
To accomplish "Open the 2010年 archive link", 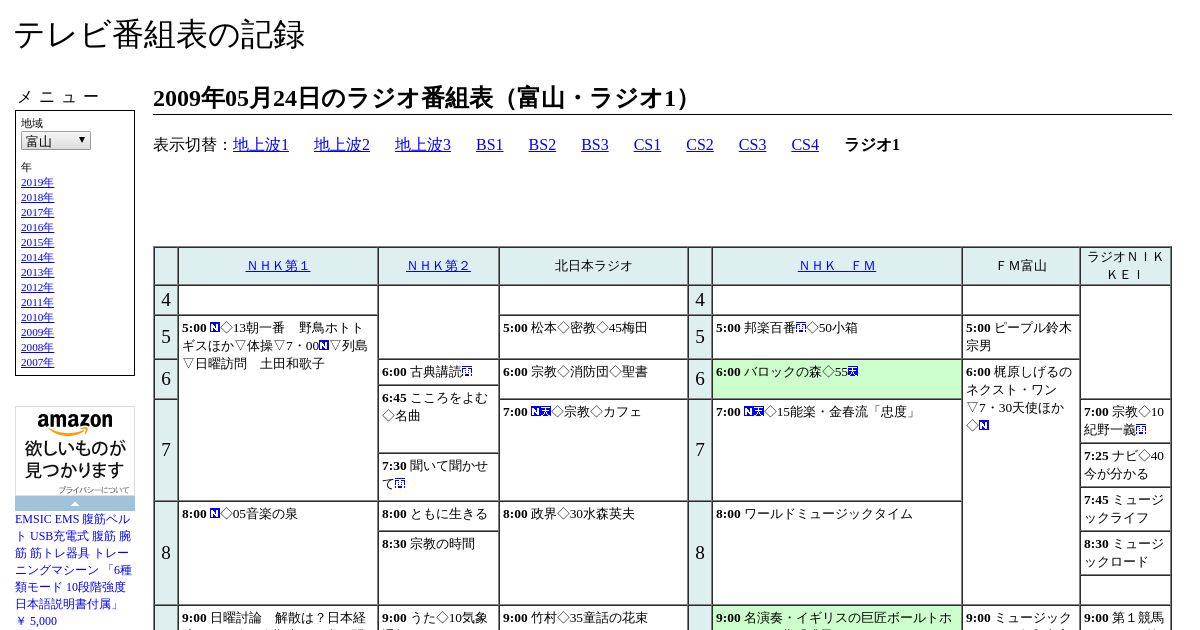I will (x=37, y=317).
